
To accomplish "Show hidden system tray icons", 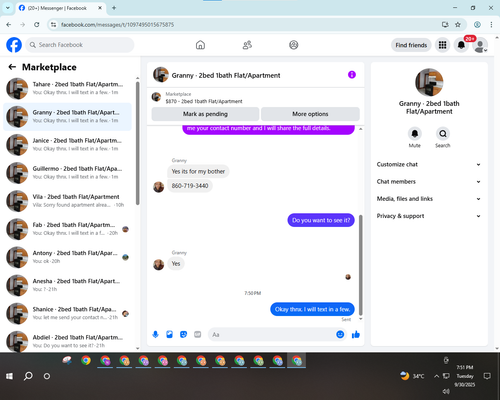I will coord(436,376).
